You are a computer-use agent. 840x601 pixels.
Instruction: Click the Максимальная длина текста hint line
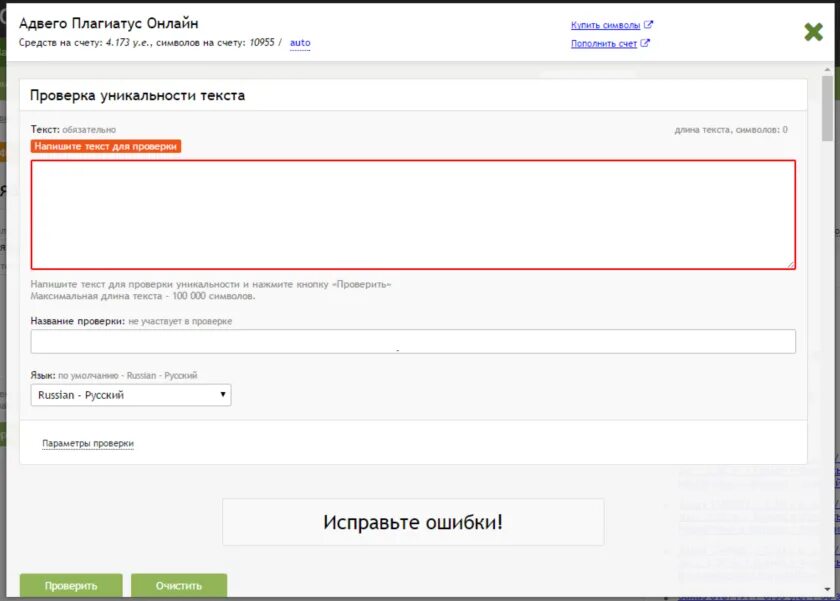coord(143,296)
